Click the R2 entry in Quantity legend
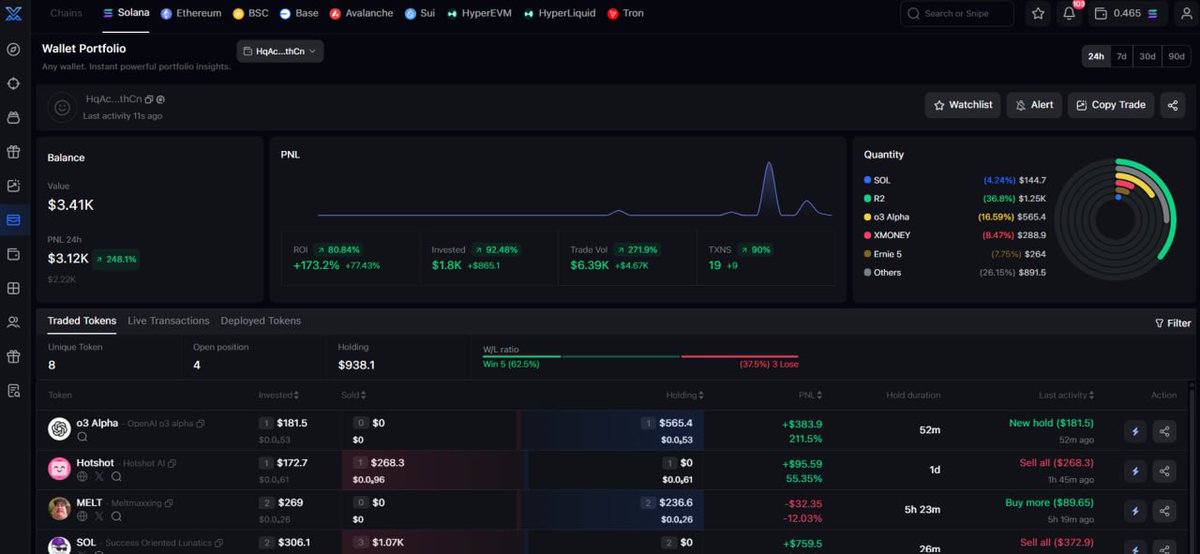 tap(954, 198)
